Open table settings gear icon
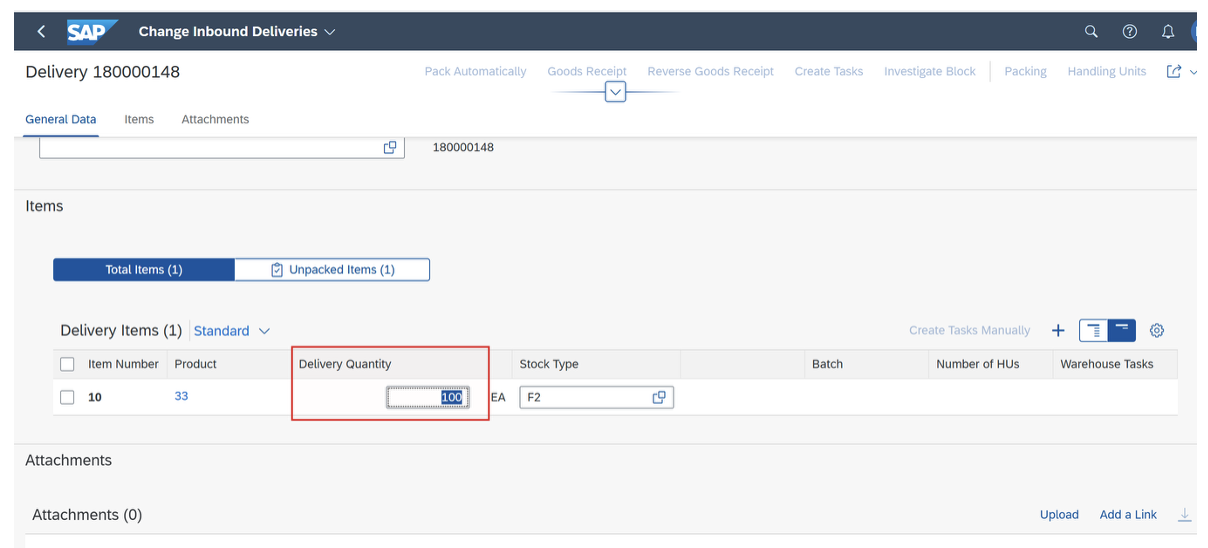The height and width of the screenshot is (548, 1208). (1157, 330)
